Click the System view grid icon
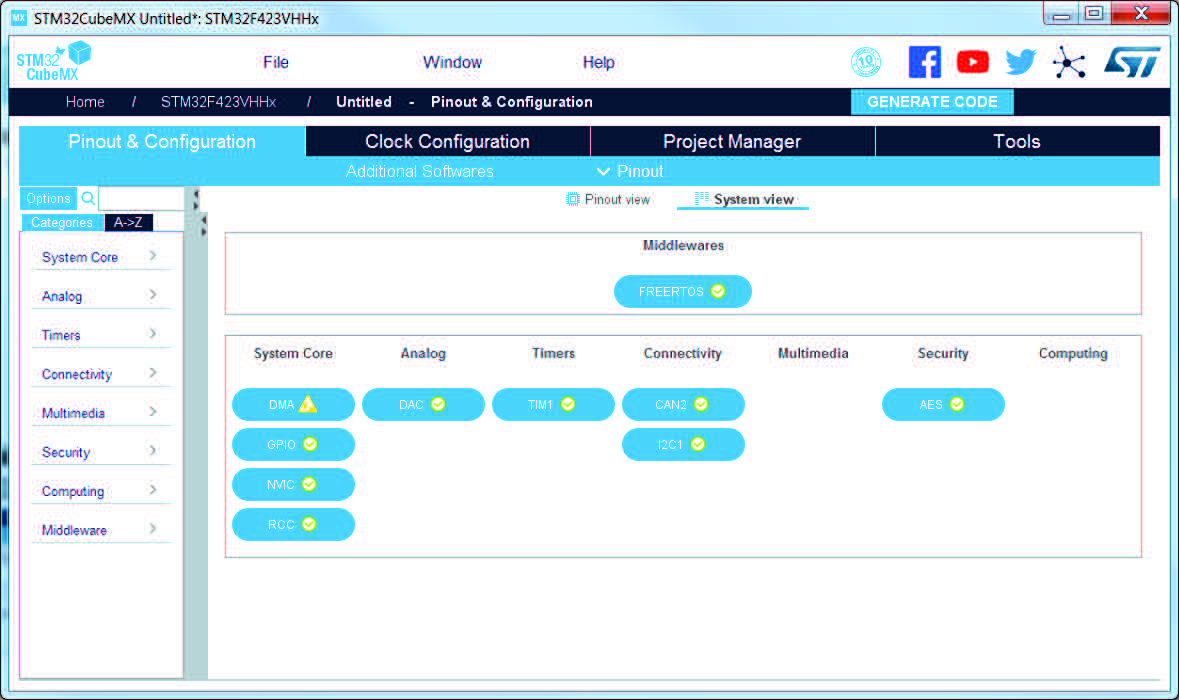Viewport: 1179px width, 700px height. pos(701,198)
